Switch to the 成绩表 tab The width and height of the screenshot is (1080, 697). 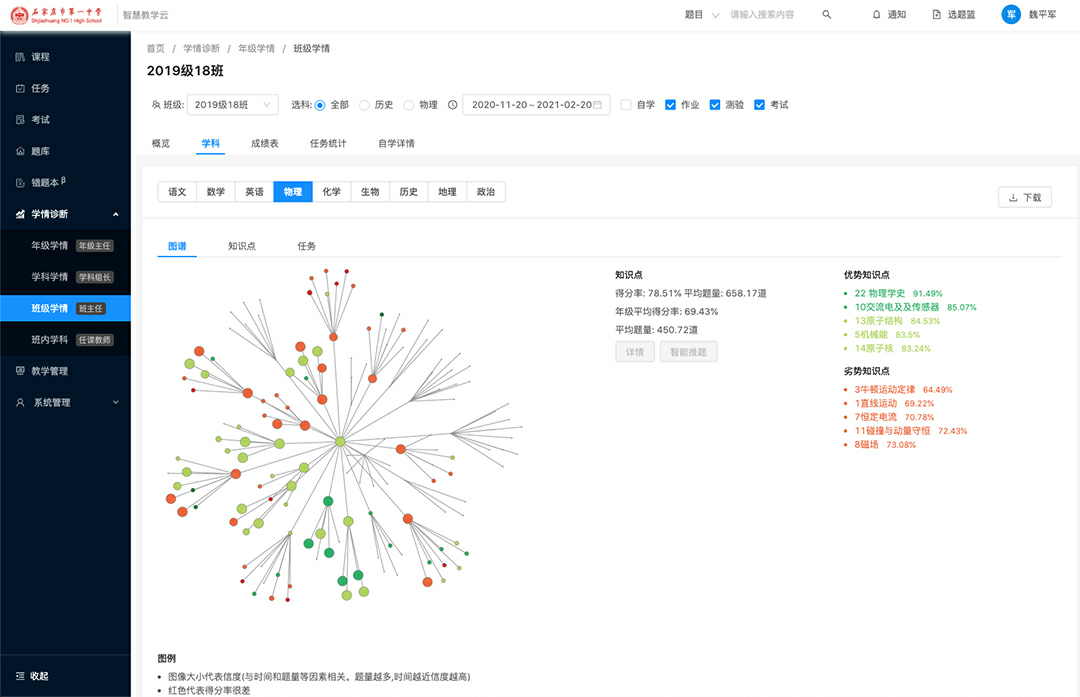point(265,143)
